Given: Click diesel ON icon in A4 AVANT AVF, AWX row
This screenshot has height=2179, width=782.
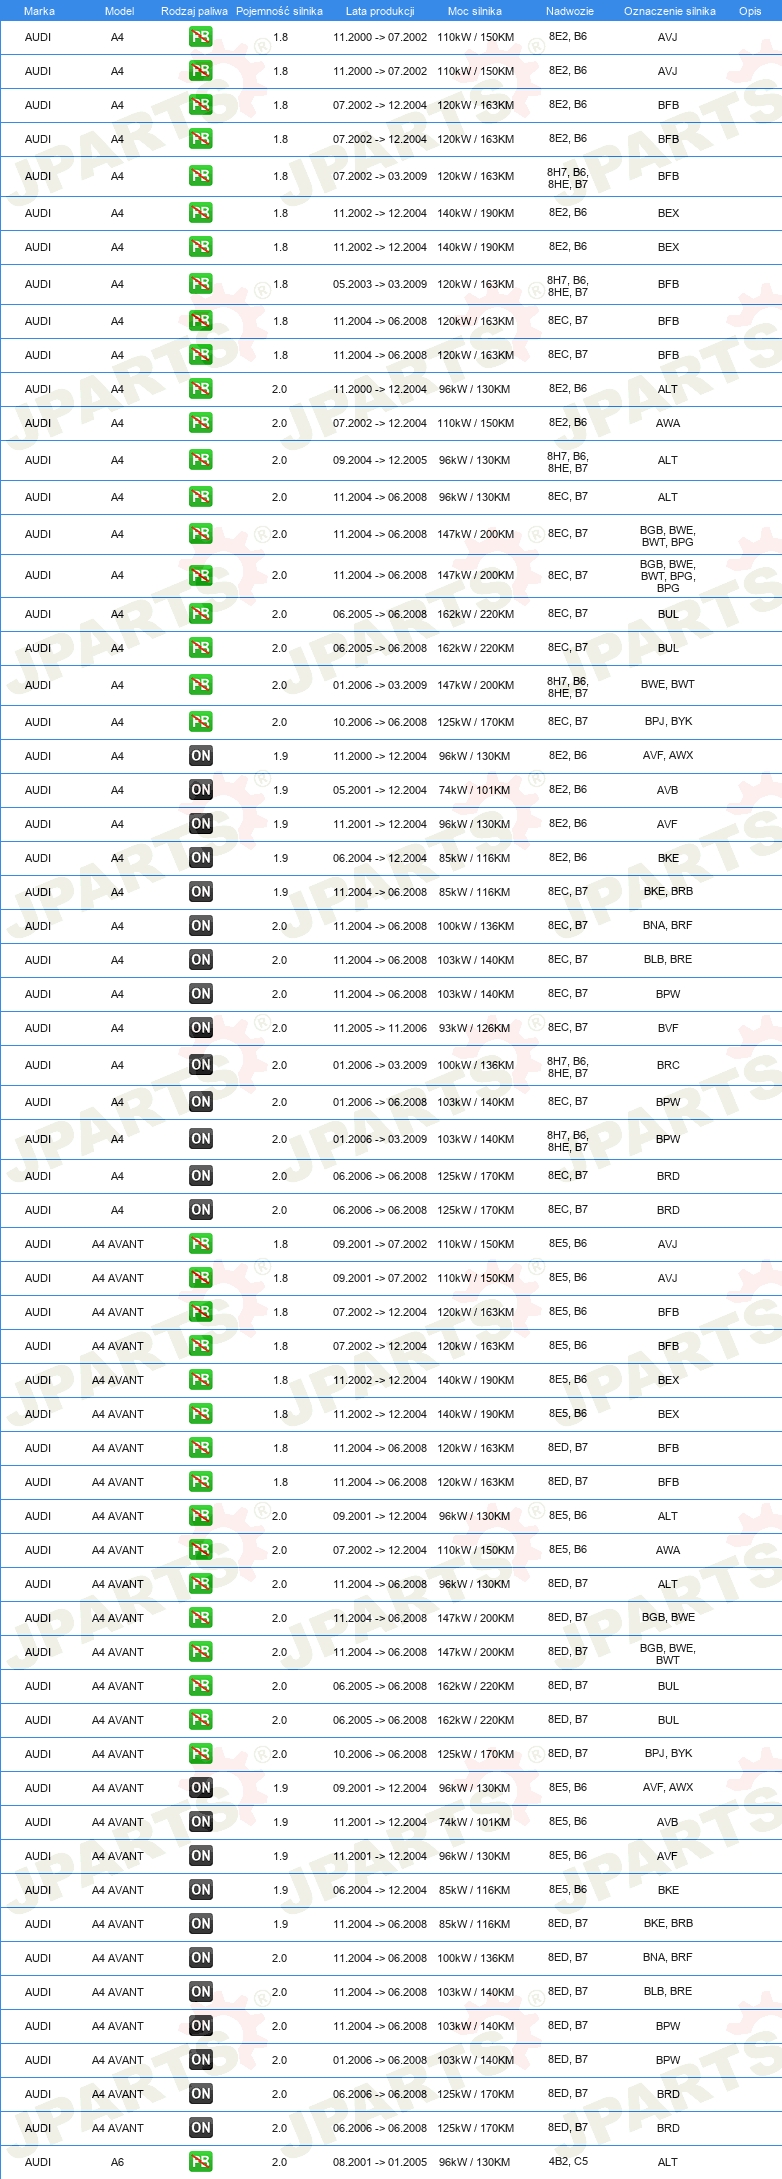Looking at the screenshot, I should 201,1788.
